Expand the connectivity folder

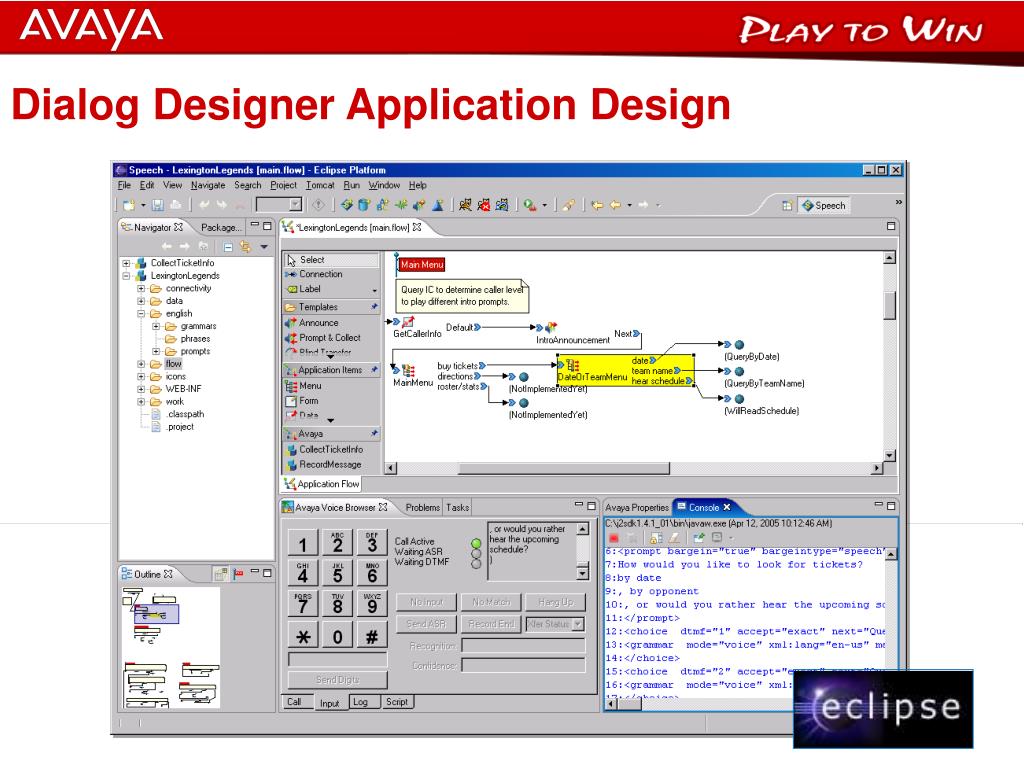click(x=141, y=288)
